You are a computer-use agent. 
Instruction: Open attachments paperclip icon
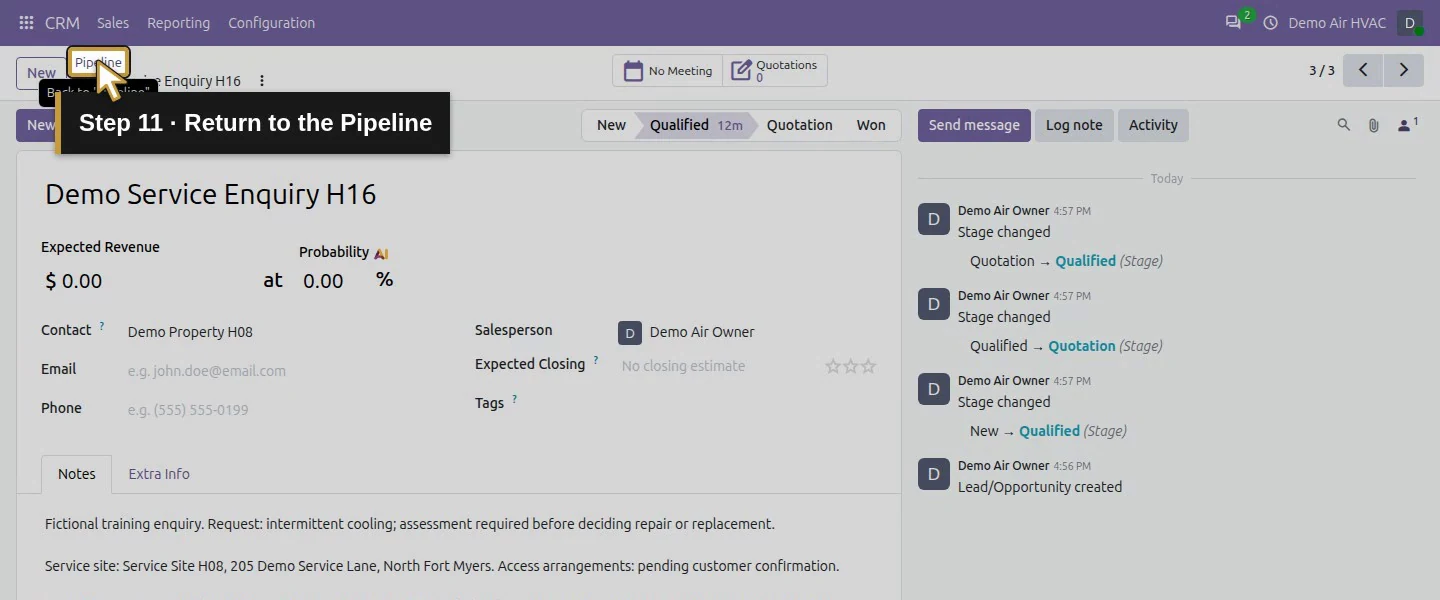tap(1374, 125)
